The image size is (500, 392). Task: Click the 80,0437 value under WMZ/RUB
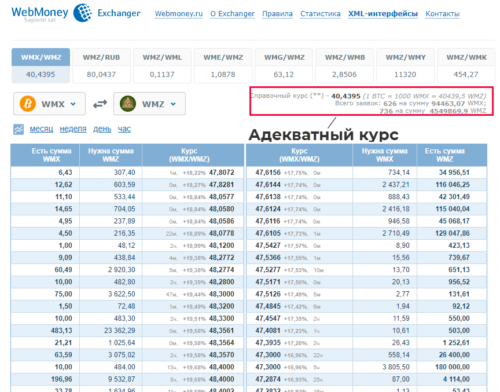pos(101,74)
